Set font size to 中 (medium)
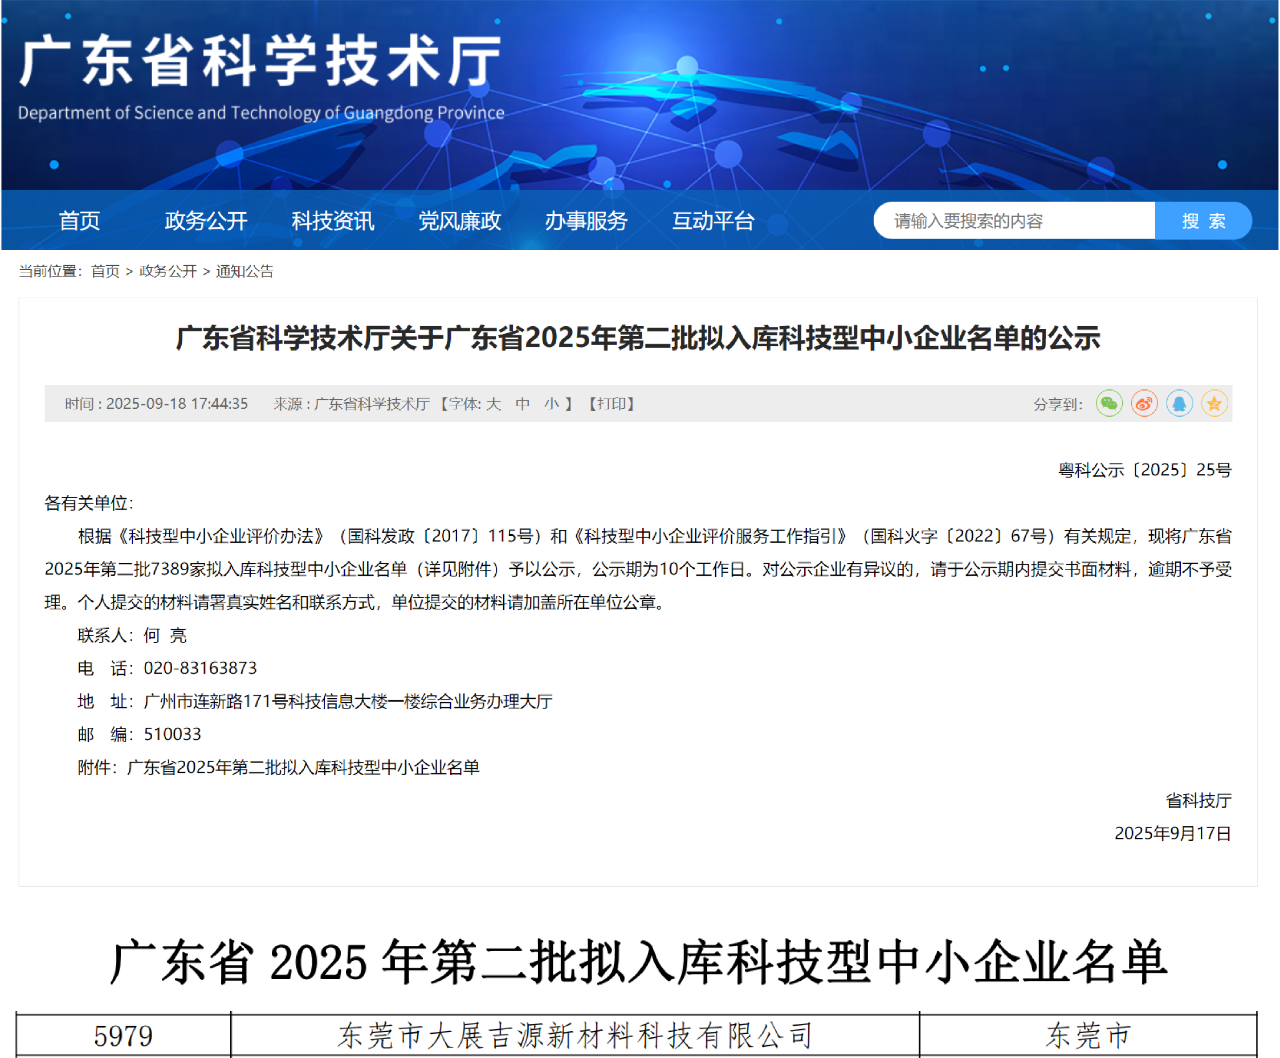 (x=522, y=404)
